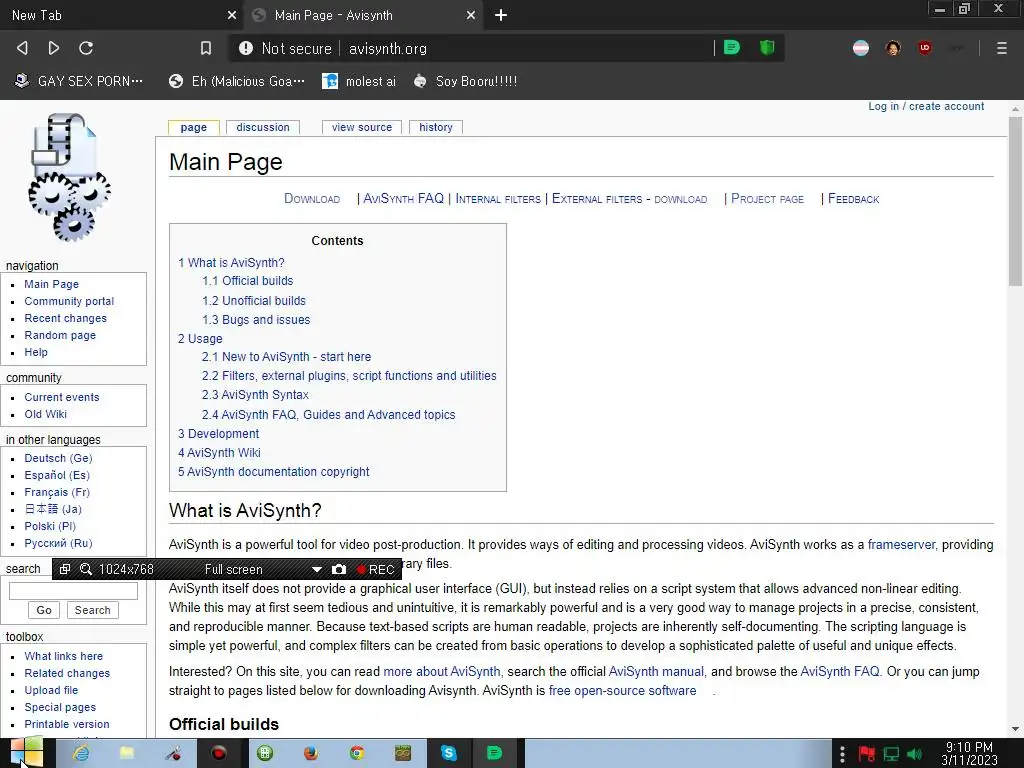Open 'Recent changes' in navigation
The image size is (1024, 768).
pos(65,318)
